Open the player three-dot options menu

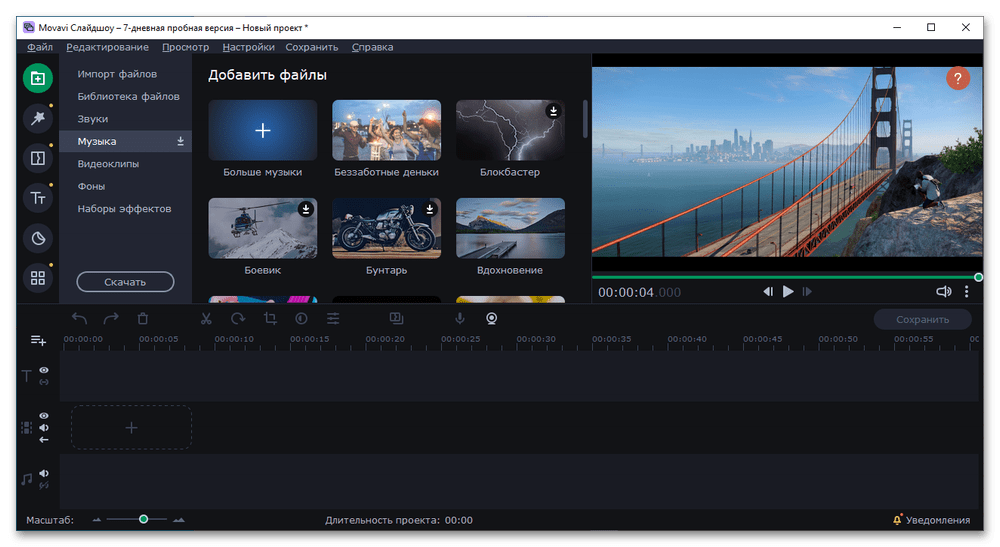(x=967, y=292)
